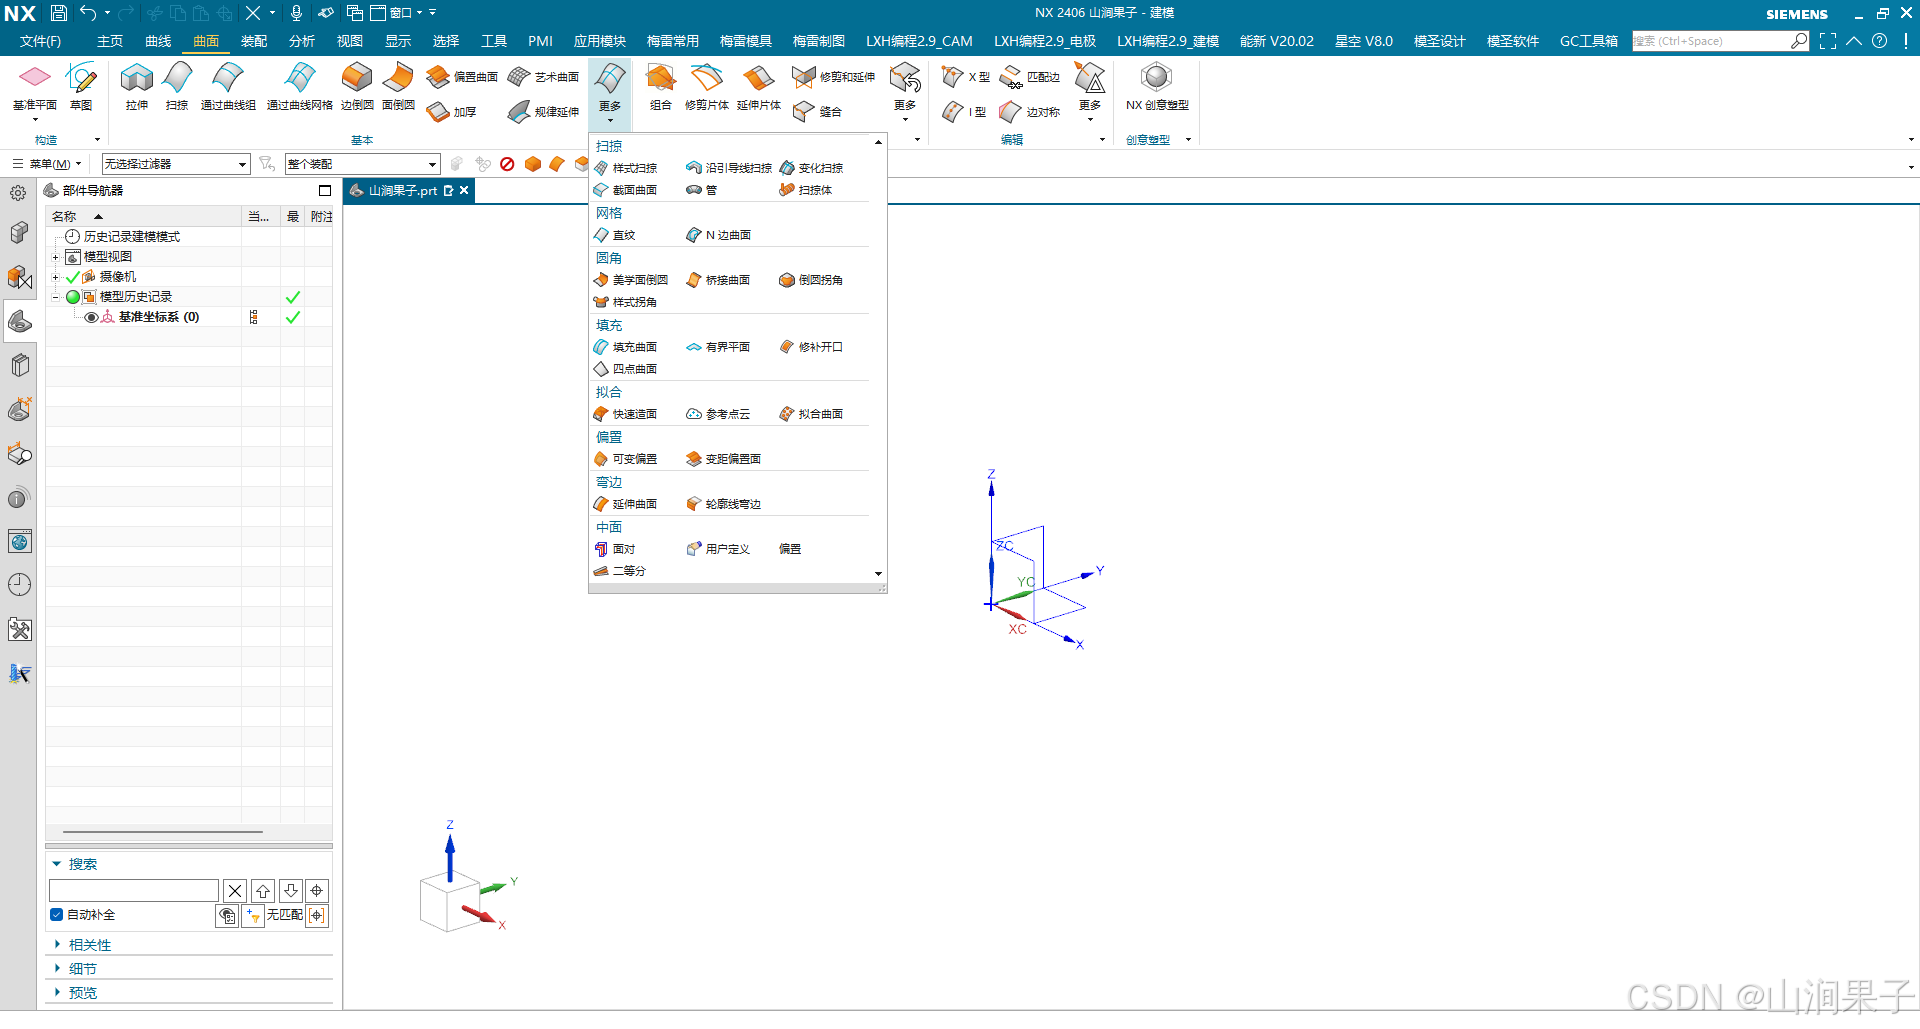Click the microphone voice command icon
The width and height of the screenshot is (1920, 1029).
click(x=296, y=13)
